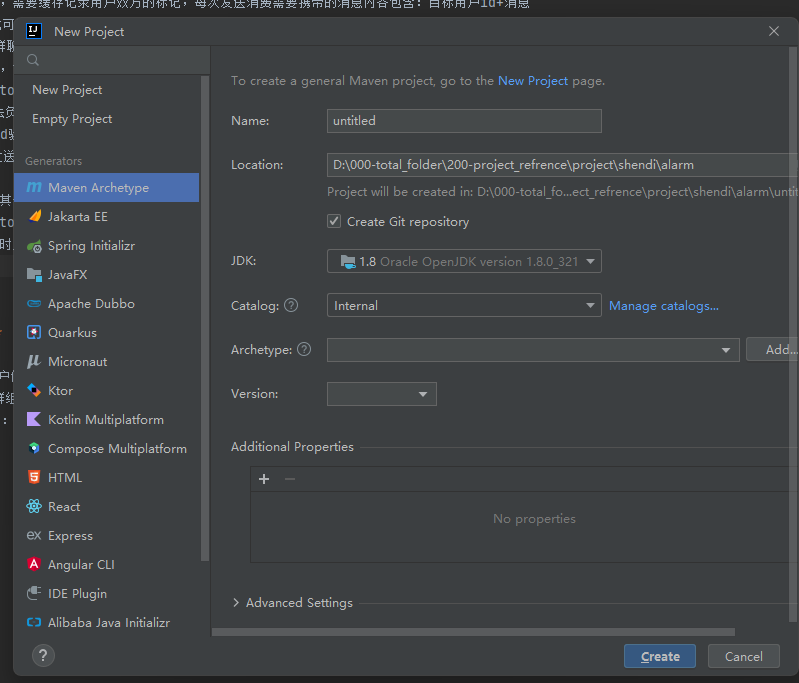
Task: Follow the New Project page link
Action: (533, 81)
